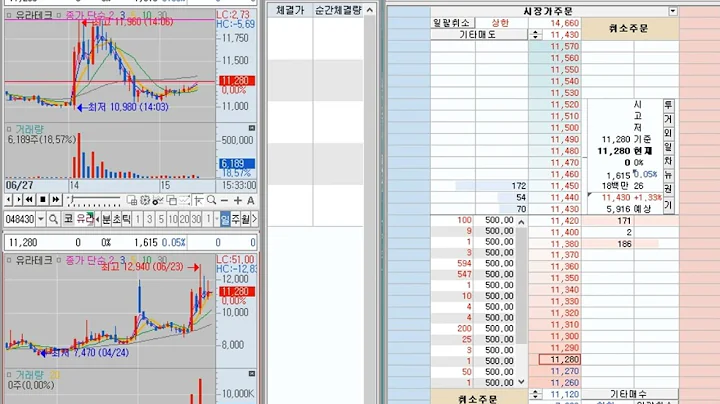Adjust the stepper next to price 11,430
720x404 pixels.
pyautogui.click(x=535, y=34)
